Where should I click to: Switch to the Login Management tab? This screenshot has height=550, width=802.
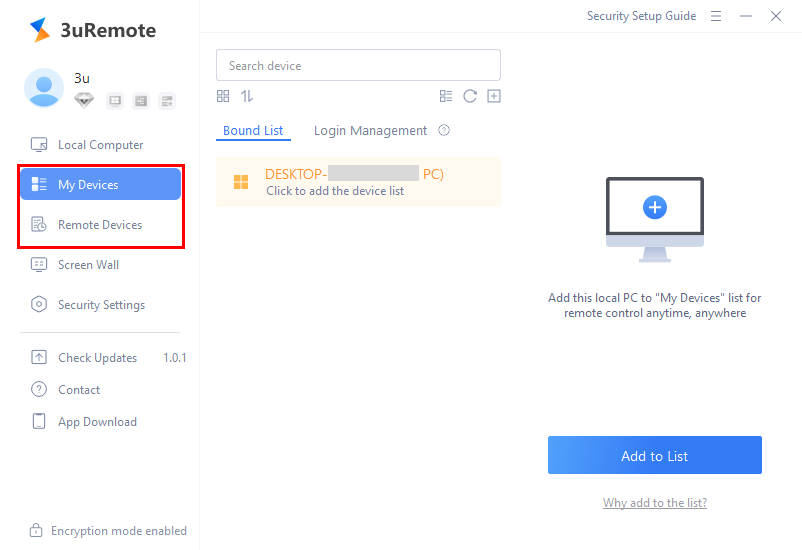370,130
